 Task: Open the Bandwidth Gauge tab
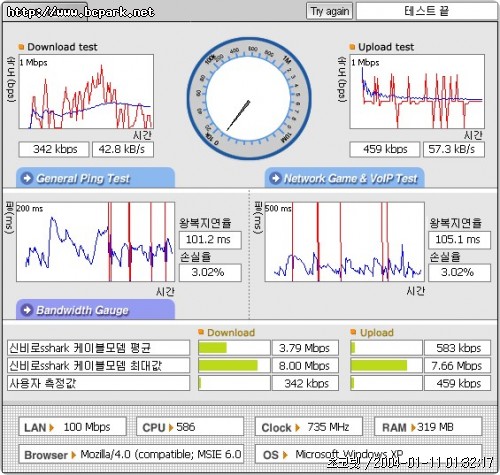[95, 310]
